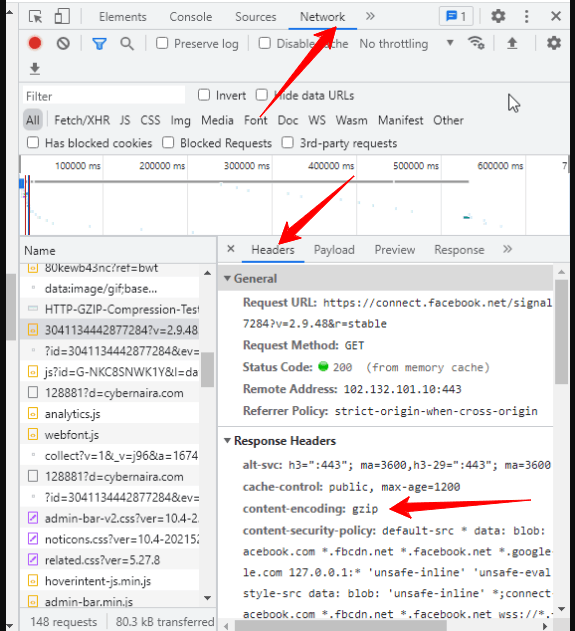Select the analytics.js request
This screenshot has height=631, width=575.
(110, 414)
